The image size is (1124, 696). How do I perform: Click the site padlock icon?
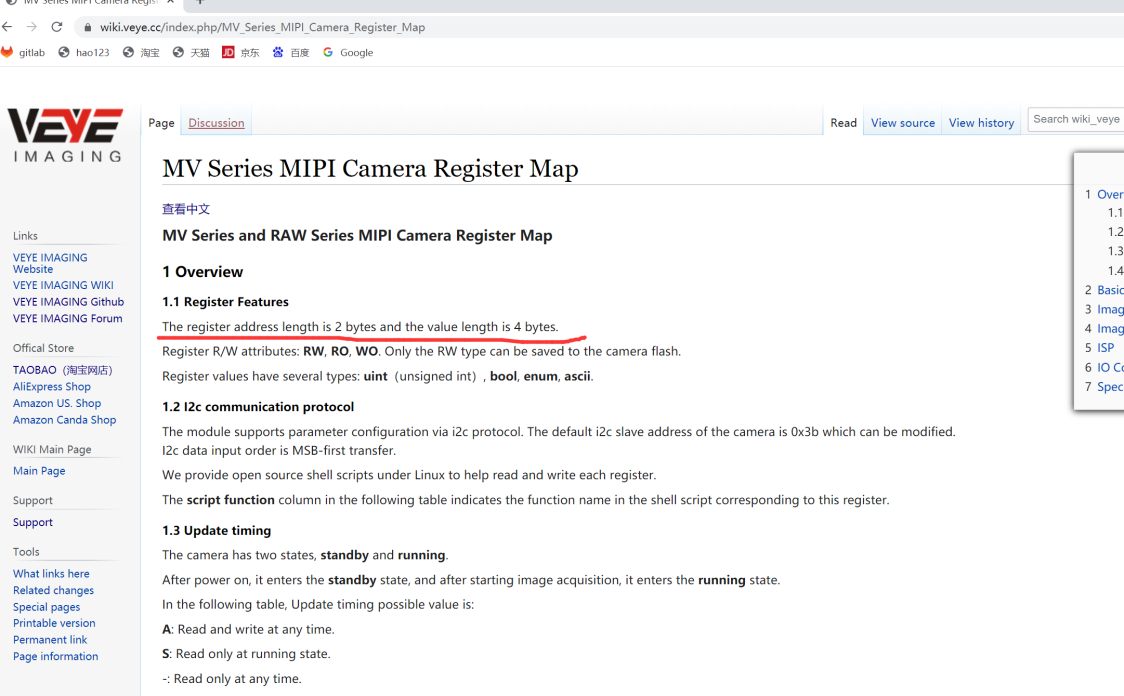pyautogui.click(x=88, y=27)
